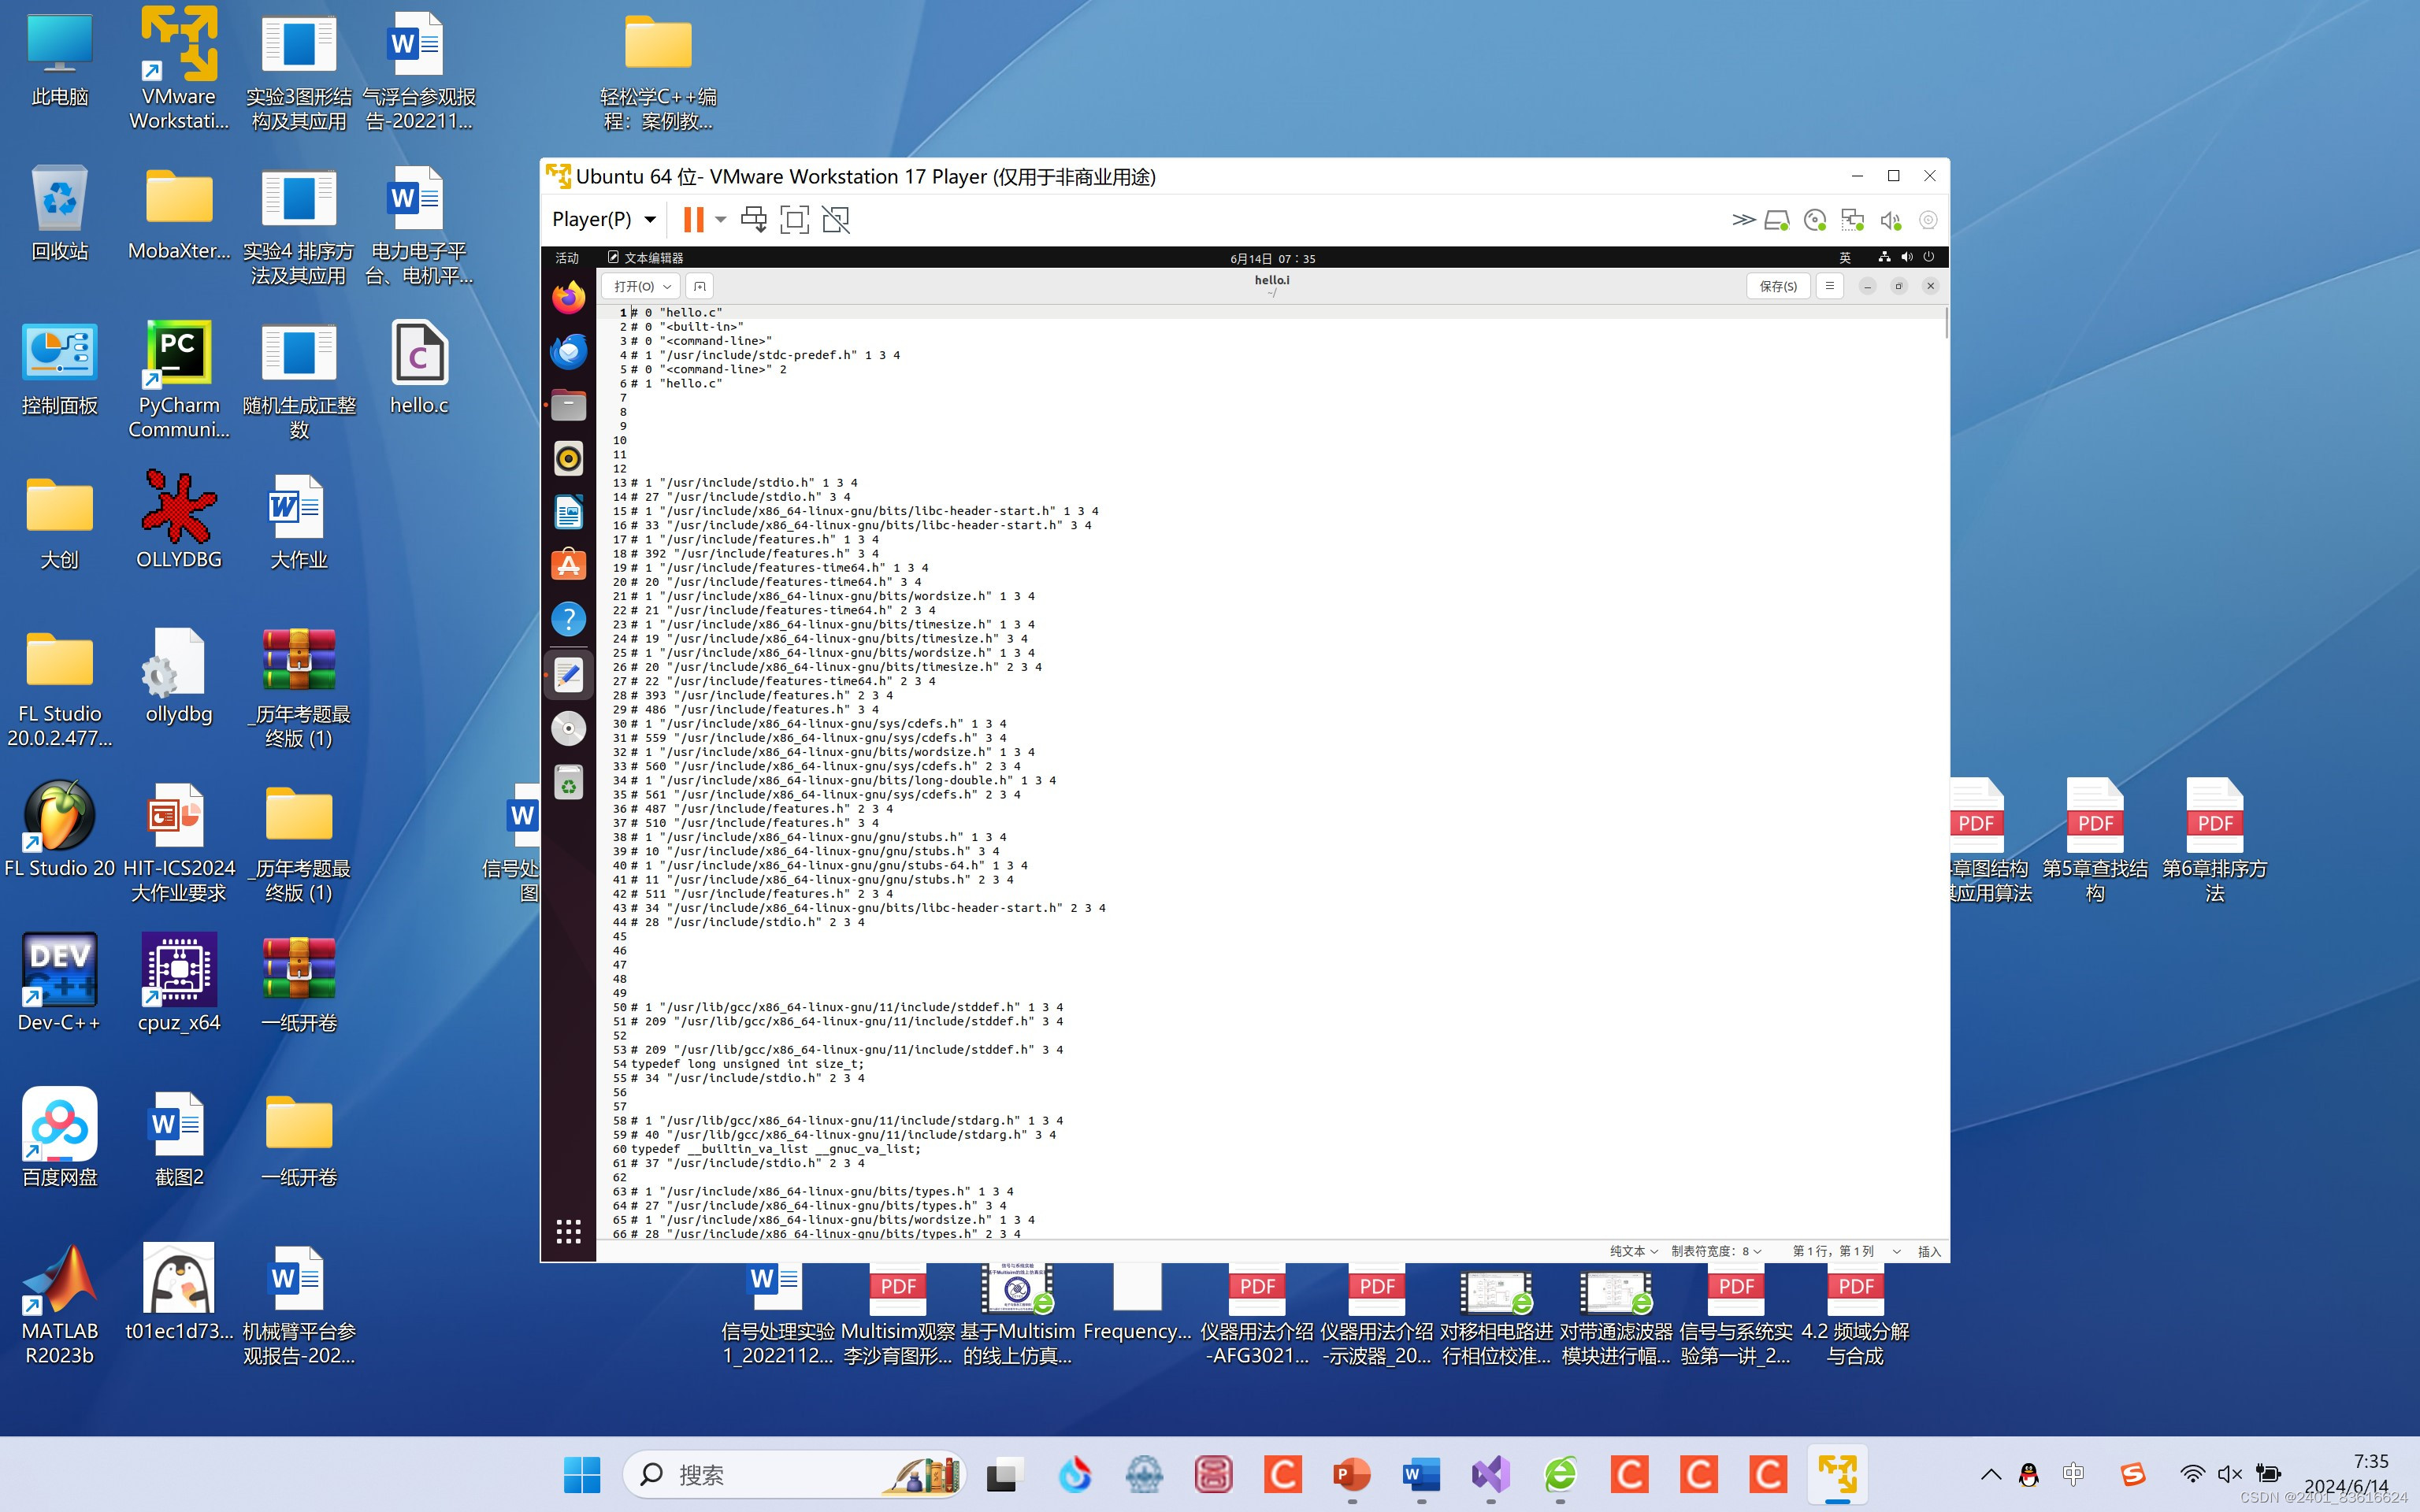This screenshot has height=1512, width=2420.
Task: Launch Thunderbird mail from dock
Action: click(x=568, y=351)
